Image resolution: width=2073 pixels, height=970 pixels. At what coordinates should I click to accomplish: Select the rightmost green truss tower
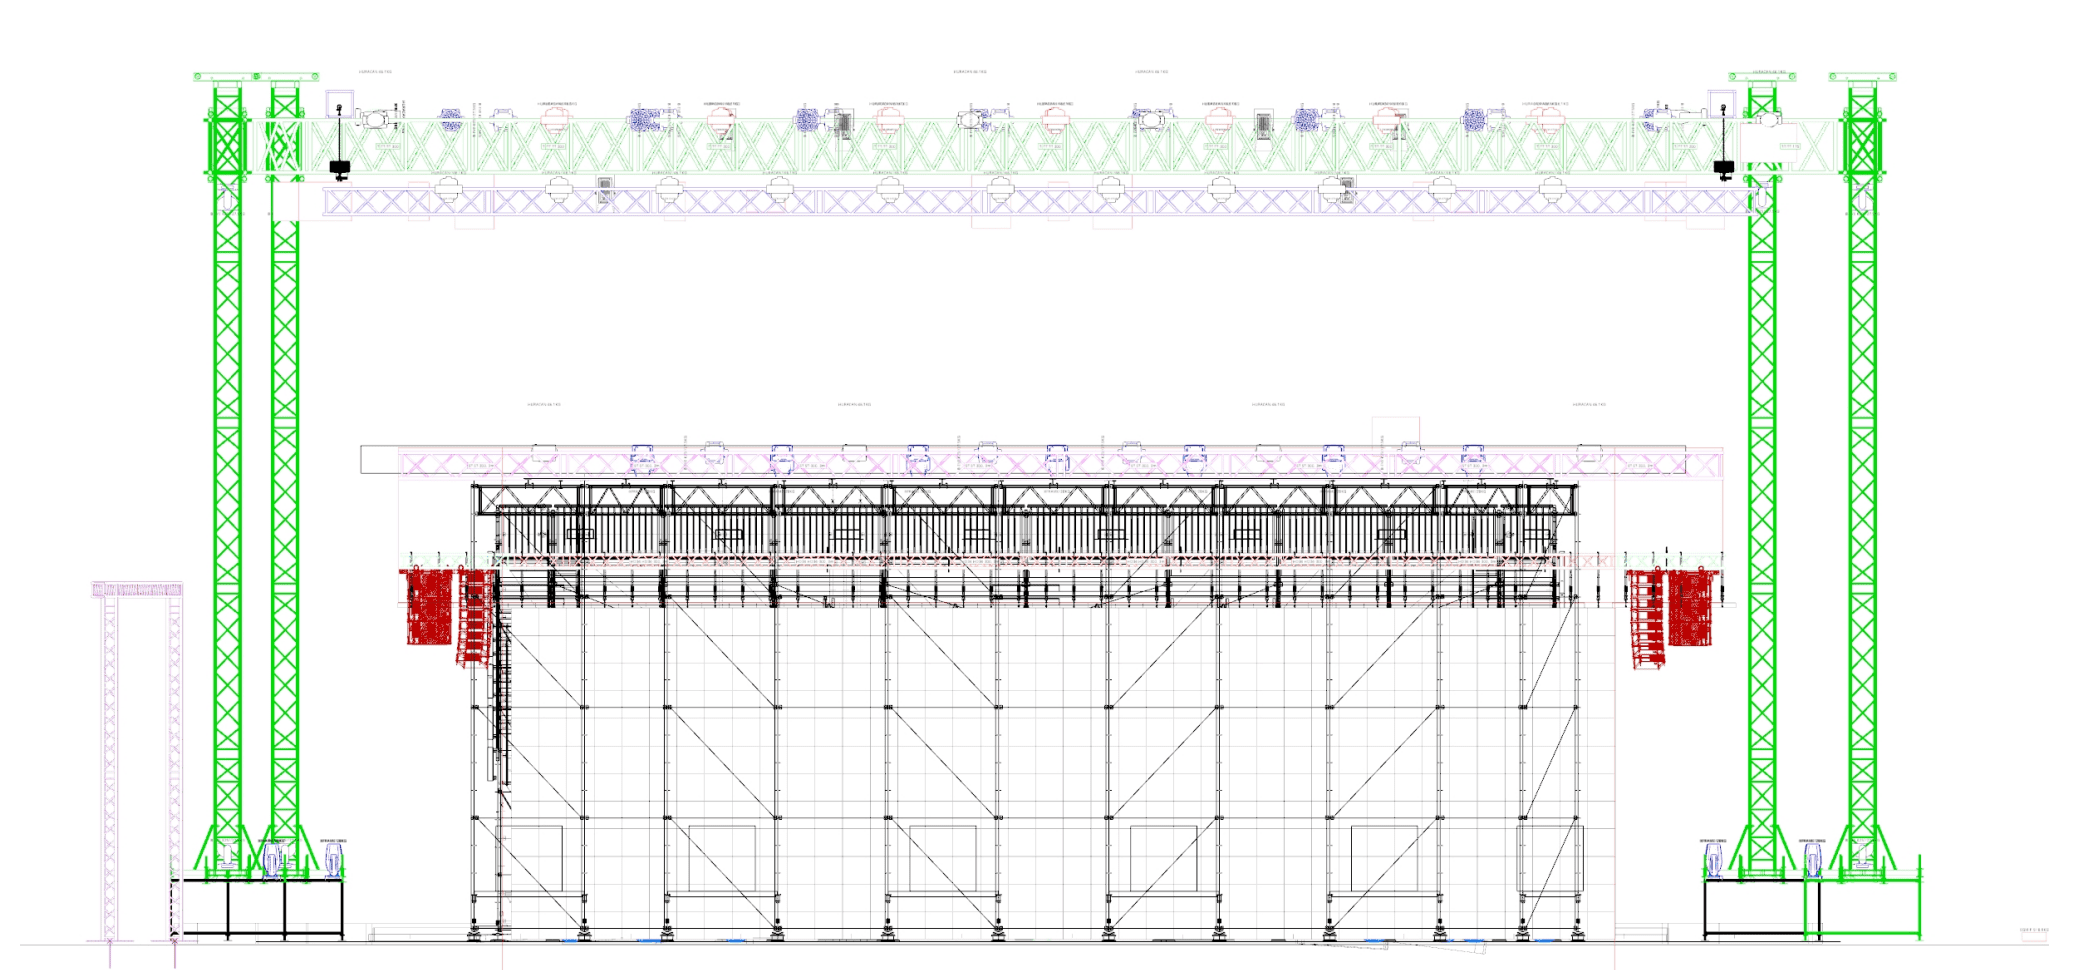[1861, 500]
